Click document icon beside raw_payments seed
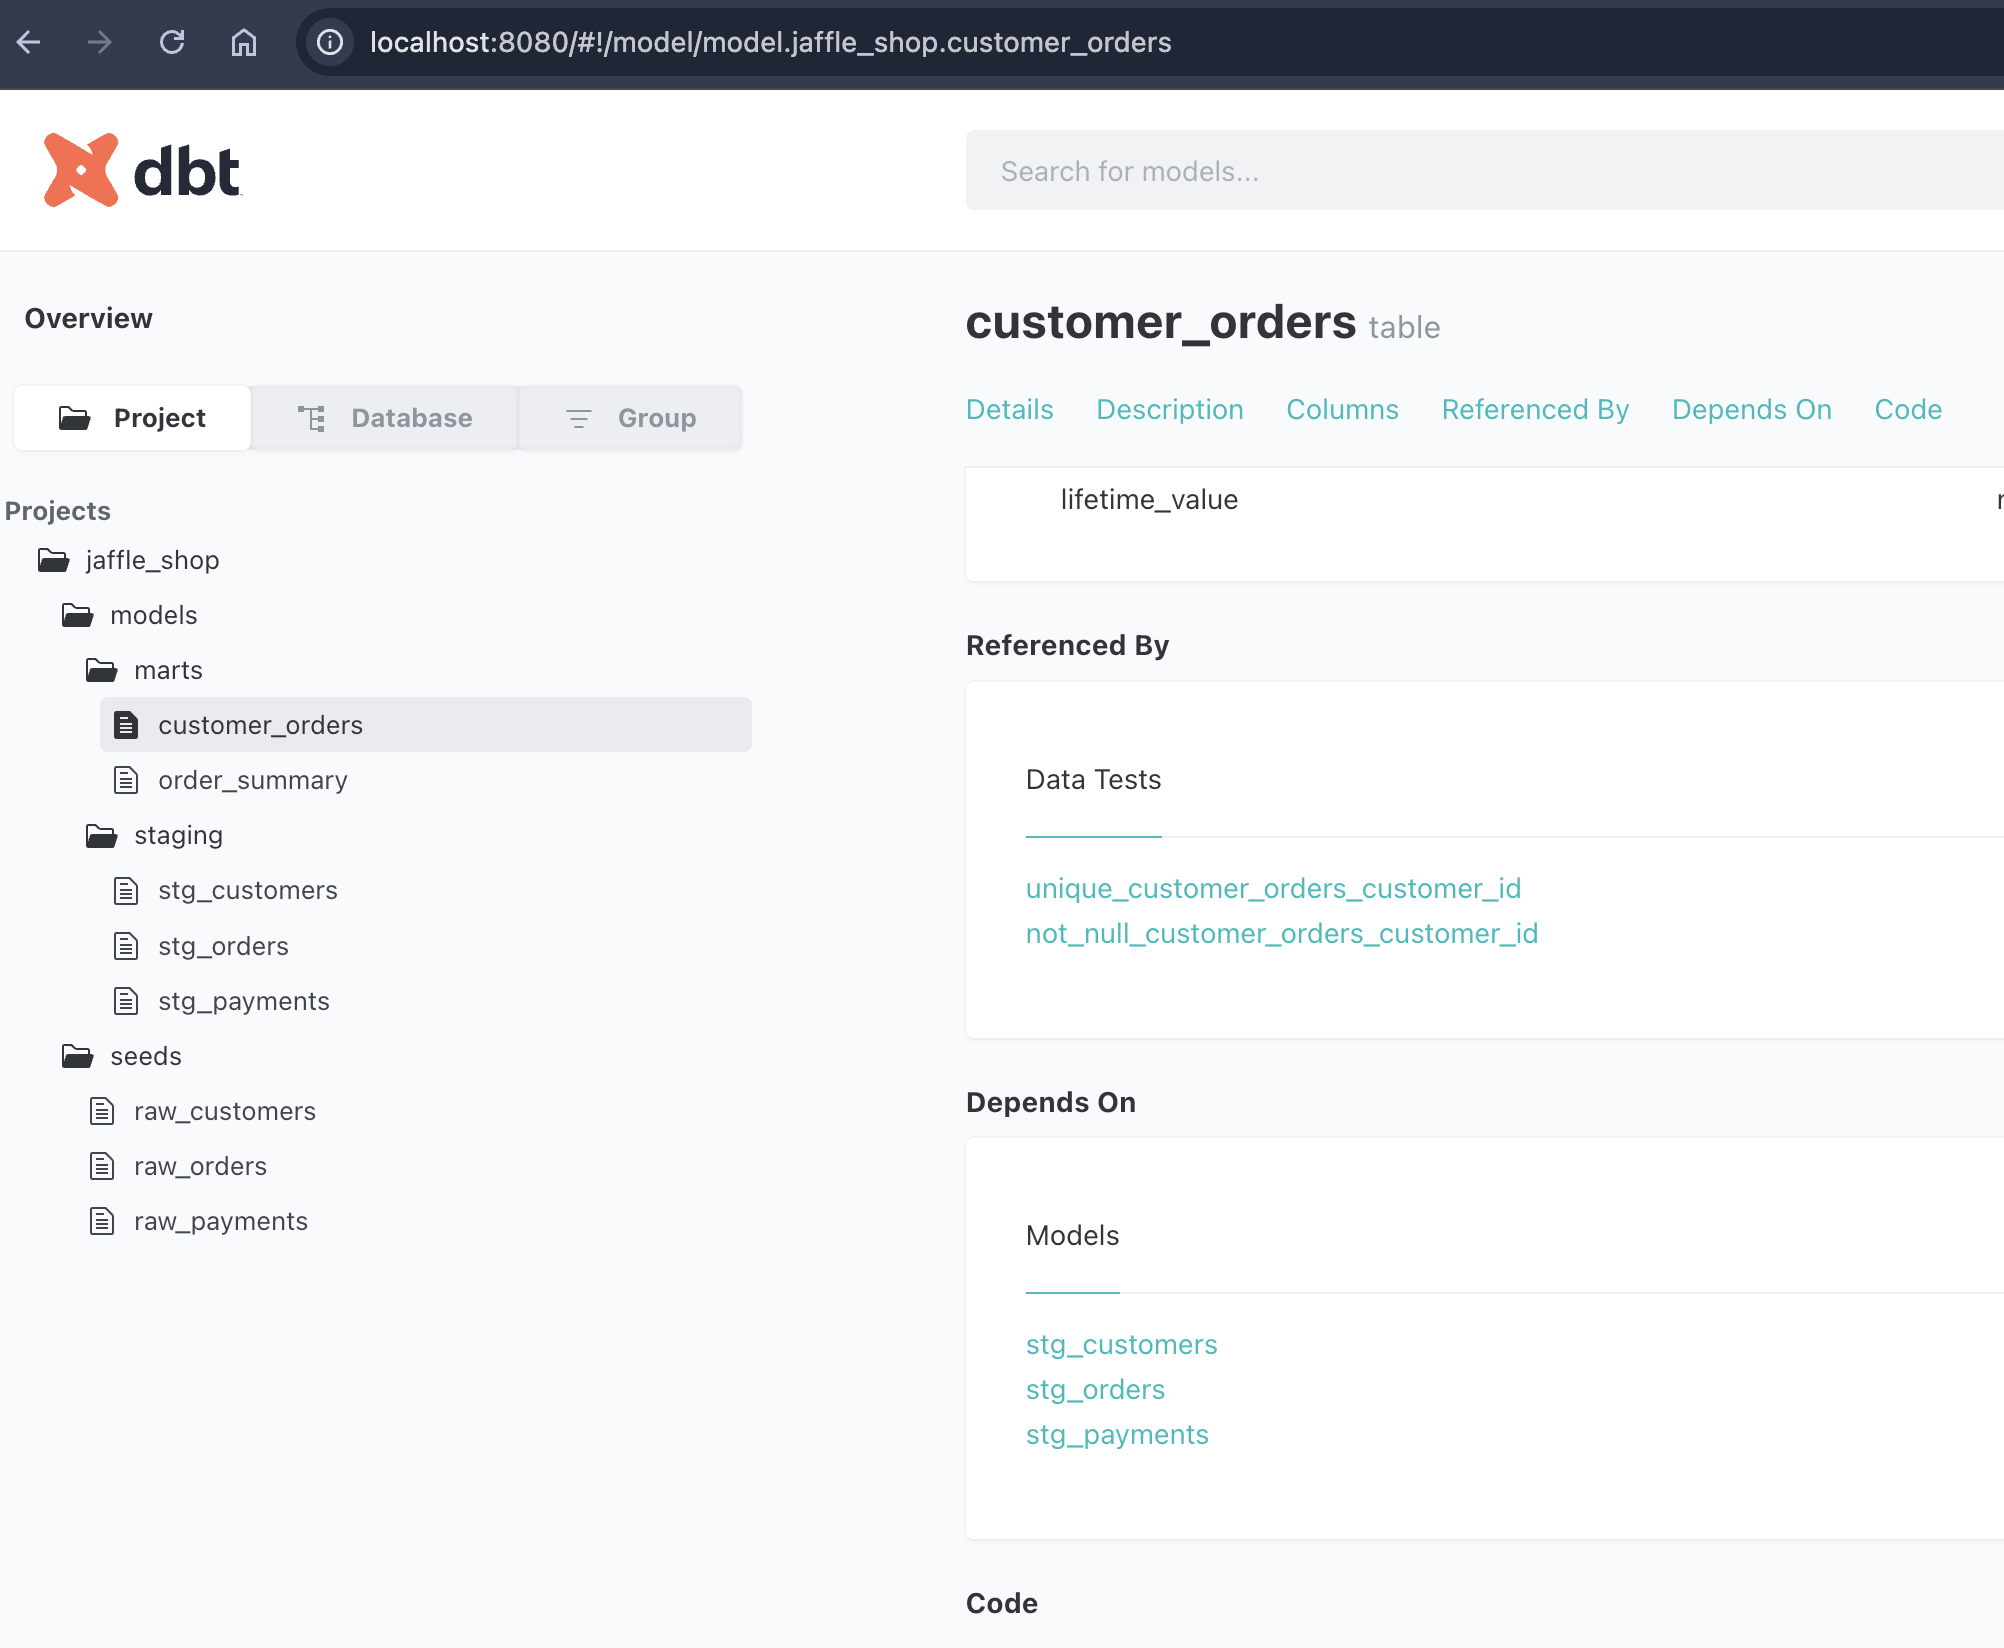 pyautogui.click(x=102, y=1221)
